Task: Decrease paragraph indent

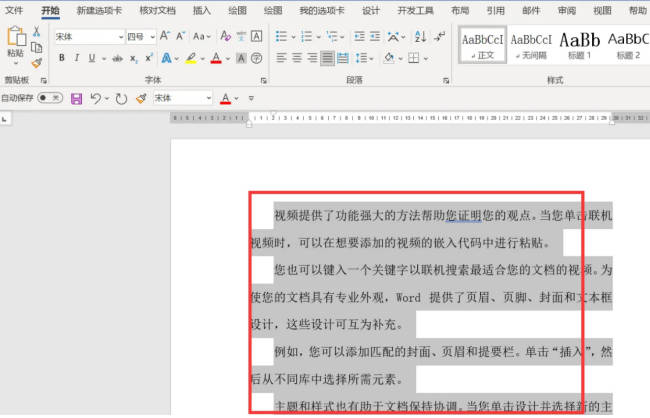Action: pyautogui.click(x=359, y=36)
